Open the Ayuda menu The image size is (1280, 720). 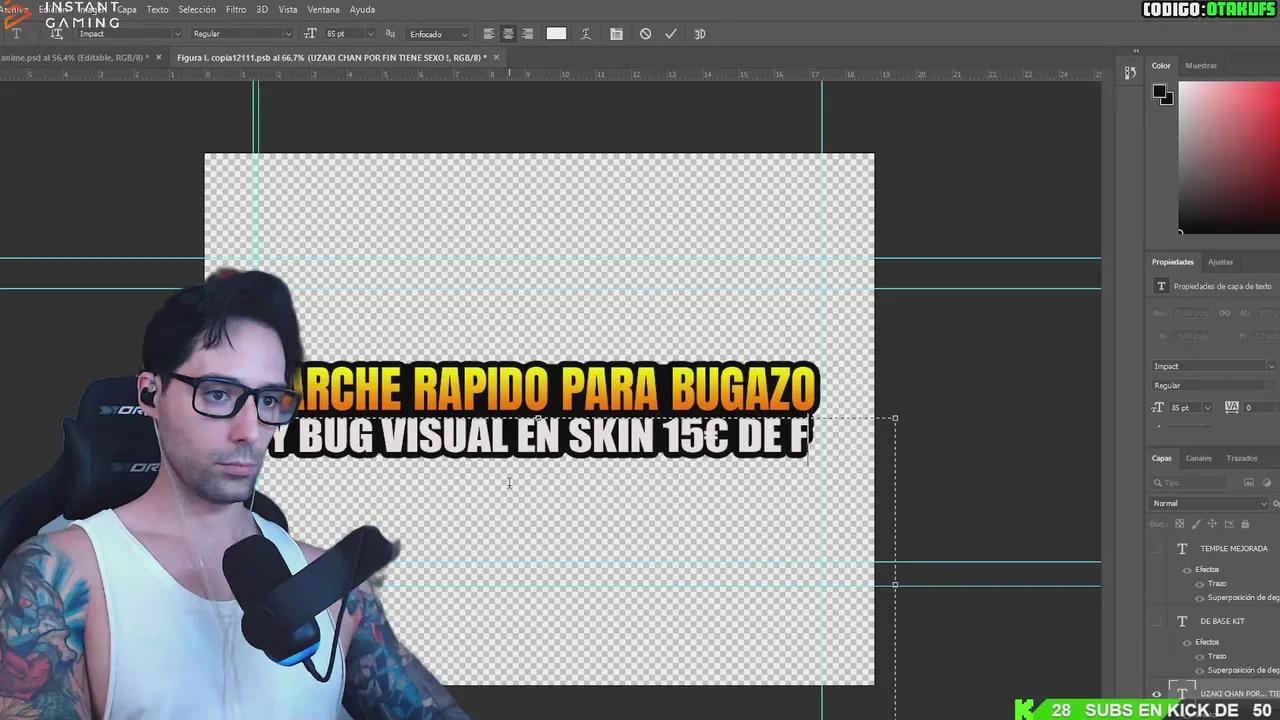(362, 9)
